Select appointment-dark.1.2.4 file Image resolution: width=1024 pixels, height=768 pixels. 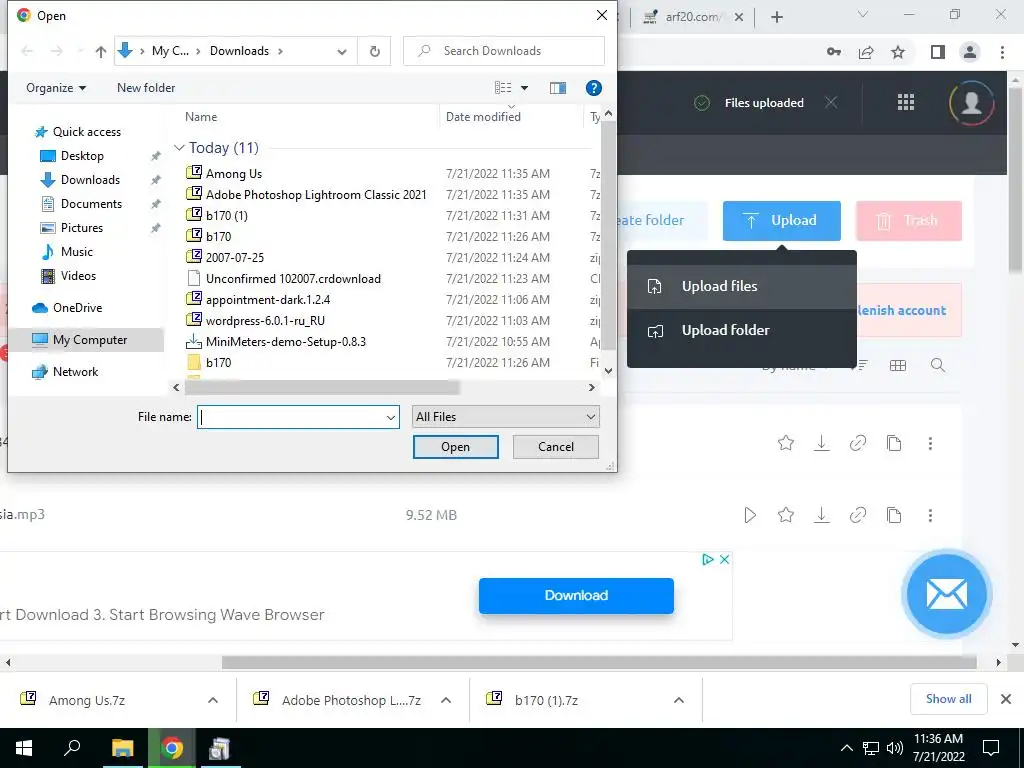(267, 300)
